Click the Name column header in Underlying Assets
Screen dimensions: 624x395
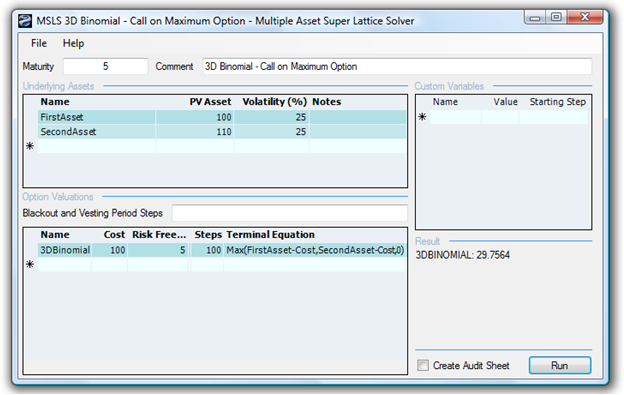coord(55,102)
